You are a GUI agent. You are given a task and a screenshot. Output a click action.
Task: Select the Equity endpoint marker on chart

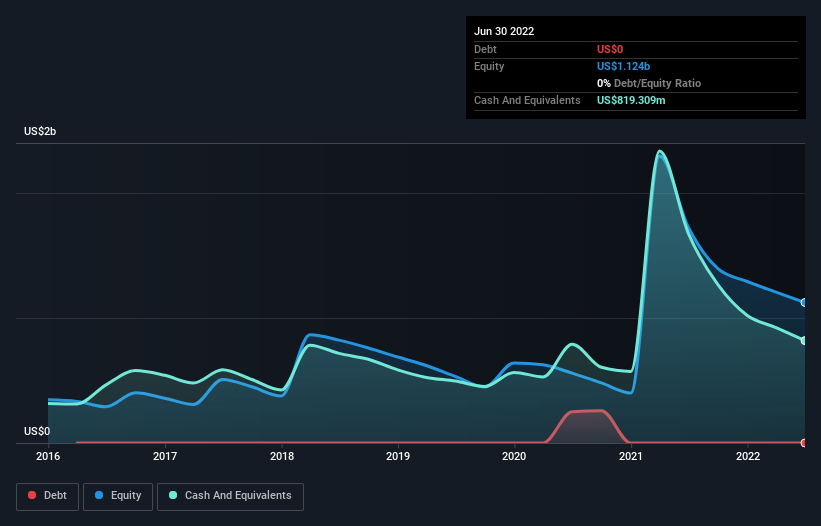[804, 303]
